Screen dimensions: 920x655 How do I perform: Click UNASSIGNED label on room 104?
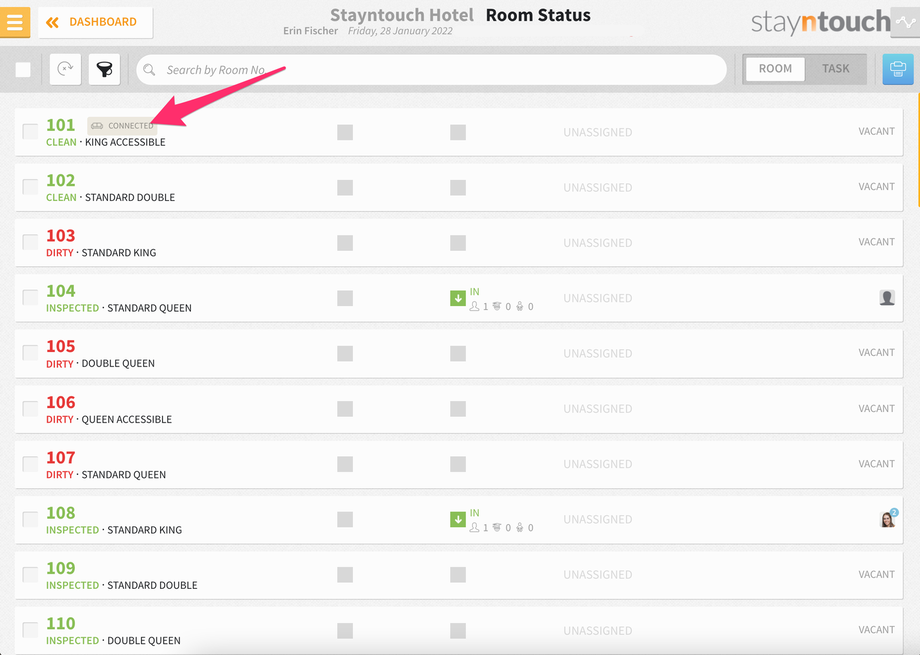(598, 298)
